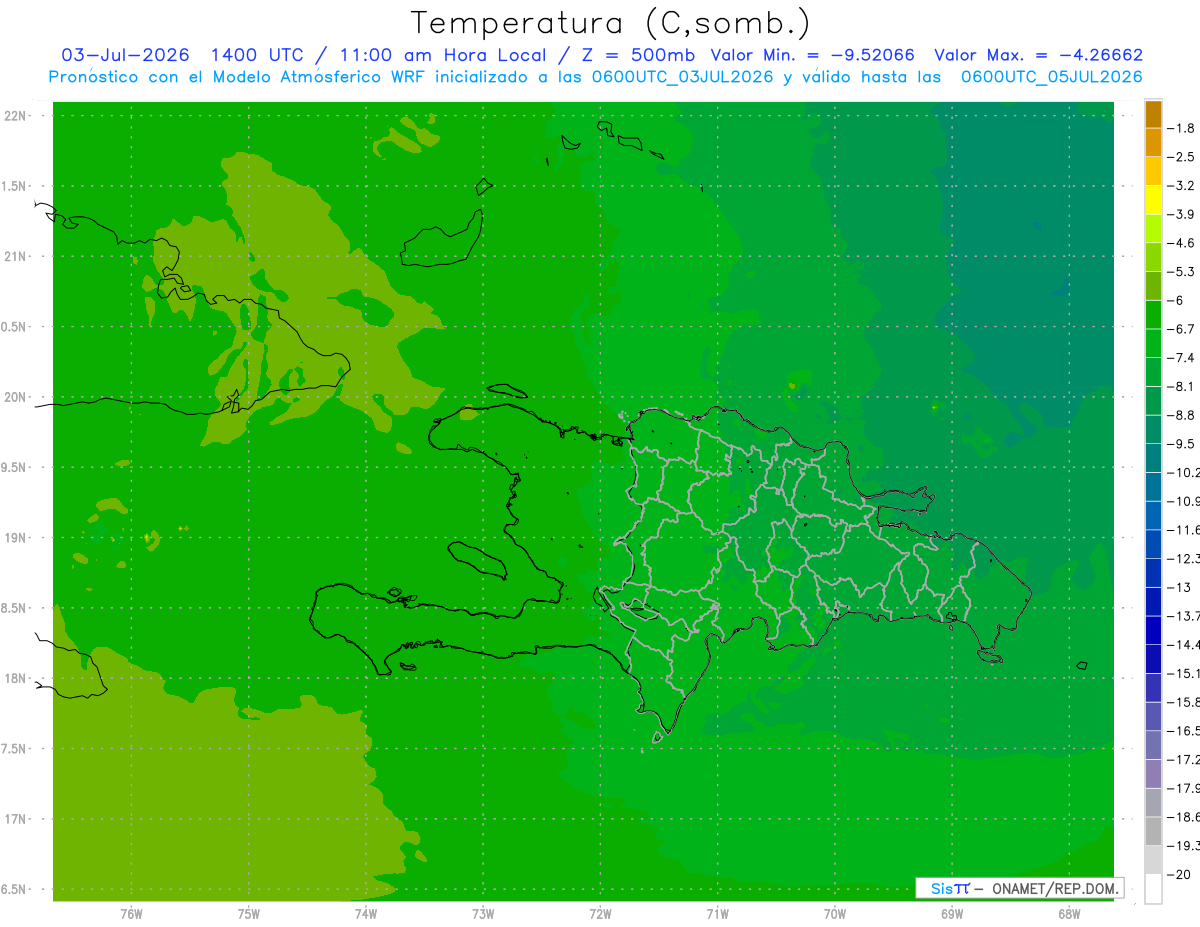
Task: Click the title "Temperatura (C,somb.)"
Action: pyautogui.click(x=610, y=23)
